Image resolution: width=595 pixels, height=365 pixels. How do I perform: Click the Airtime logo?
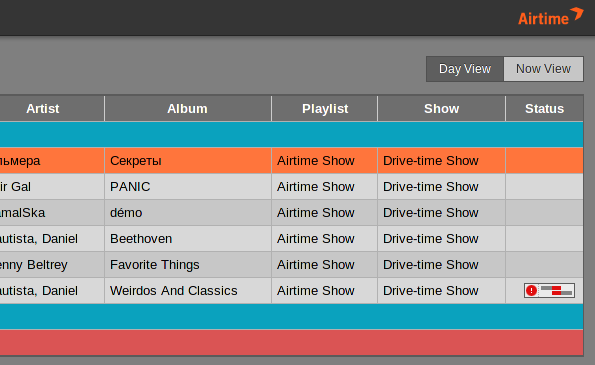pyautogui.click(x=551, y=17)
